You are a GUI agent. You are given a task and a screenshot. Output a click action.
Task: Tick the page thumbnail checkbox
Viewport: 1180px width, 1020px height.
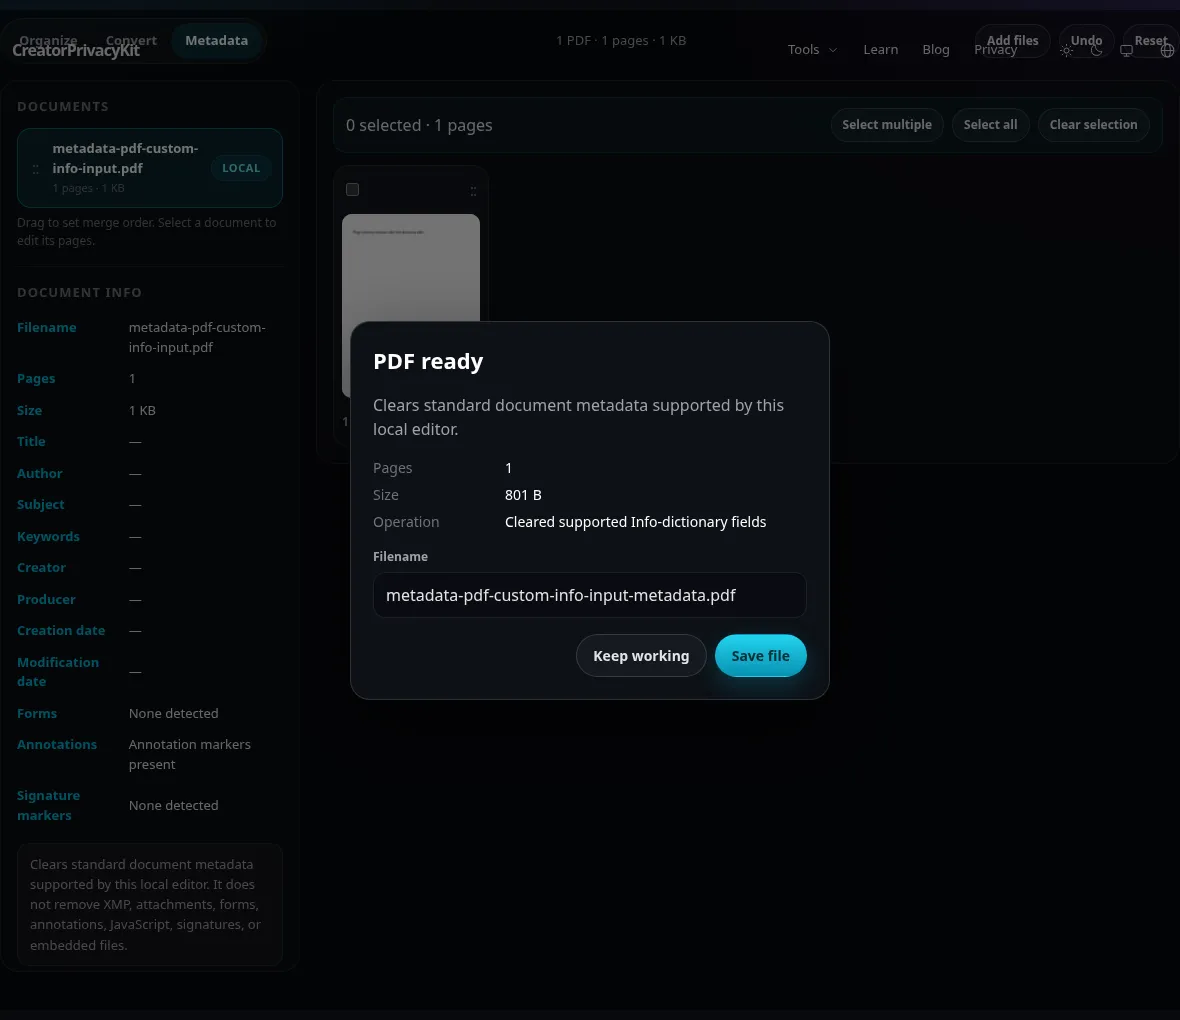click(352, 190)
